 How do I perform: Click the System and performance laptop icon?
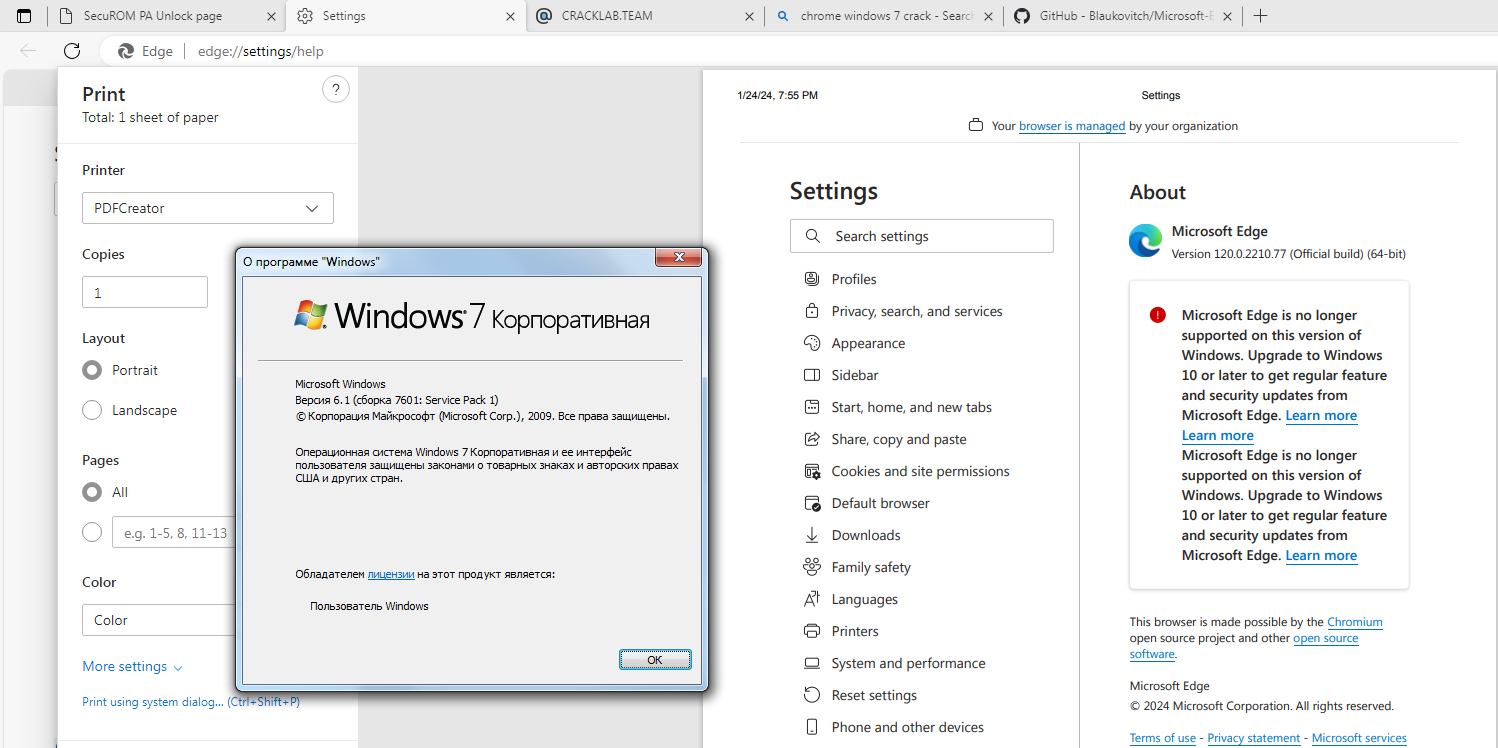pyautogui.click(x=812, y=663)
